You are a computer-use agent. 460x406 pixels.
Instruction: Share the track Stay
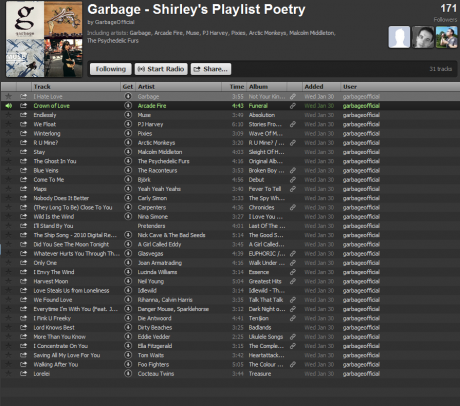(x=23, y=152)
